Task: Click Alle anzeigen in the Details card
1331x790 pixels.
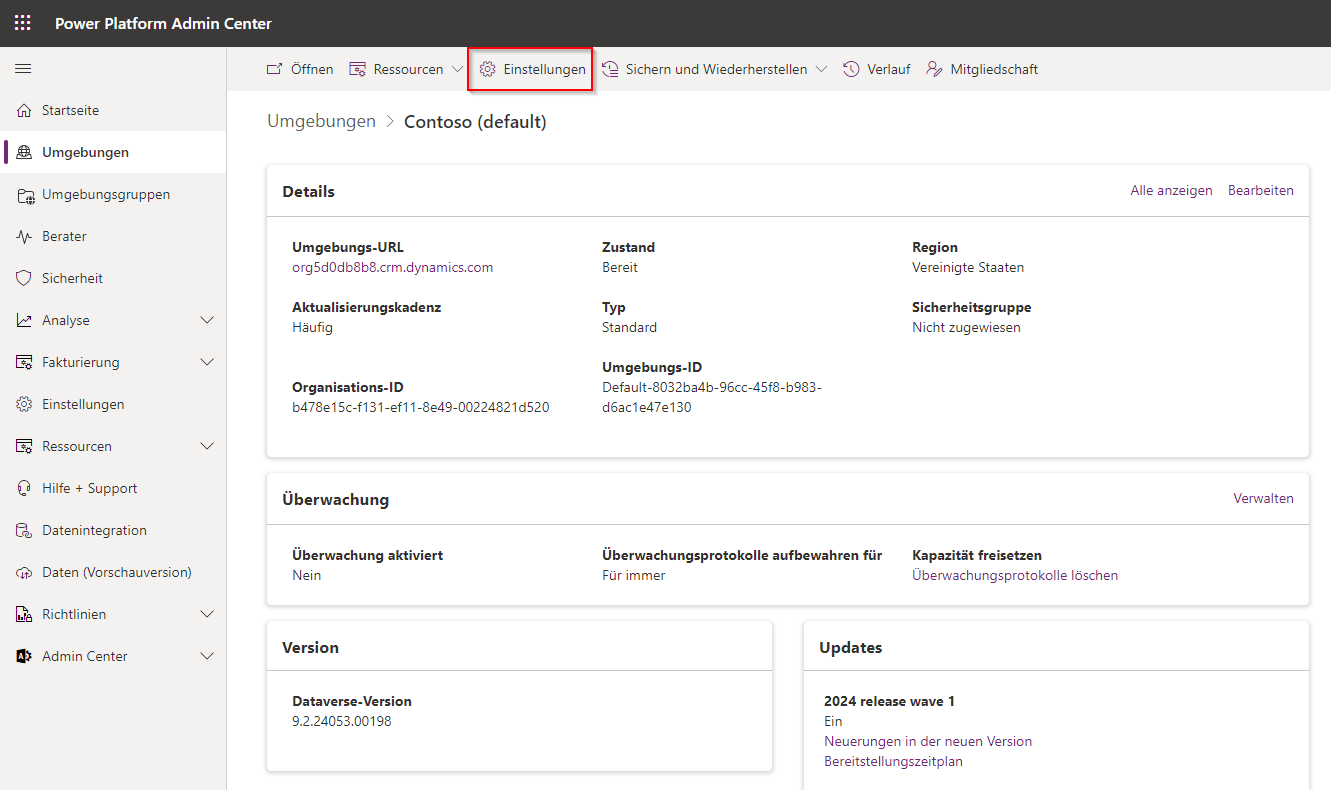Action: coord(1171,191)
